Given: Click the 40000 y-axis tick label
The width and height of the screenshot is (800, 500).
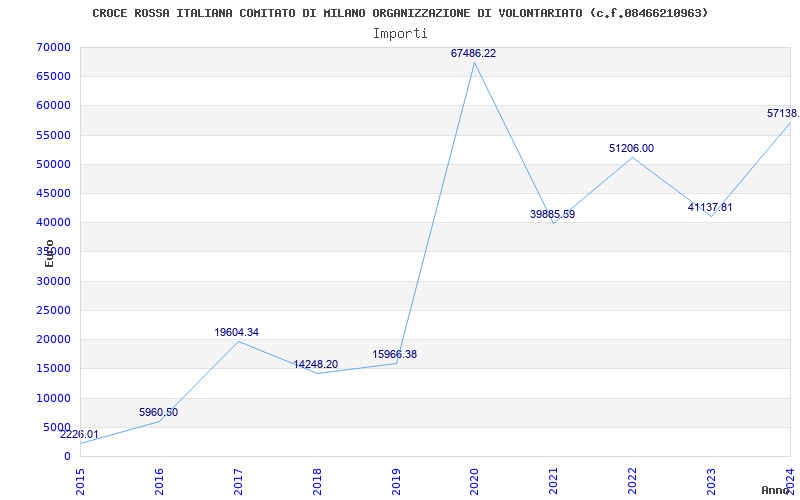Looking at the screenshot, I should pos(54,222).
